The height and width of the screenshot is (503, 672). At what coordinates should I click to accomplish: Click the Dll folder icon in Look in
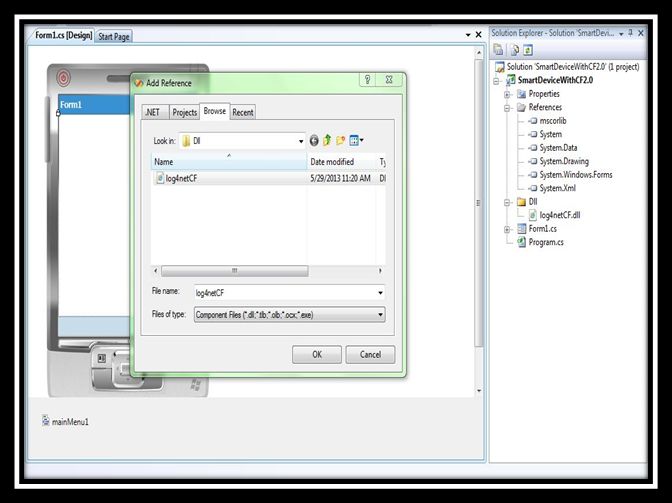point(186,141)
